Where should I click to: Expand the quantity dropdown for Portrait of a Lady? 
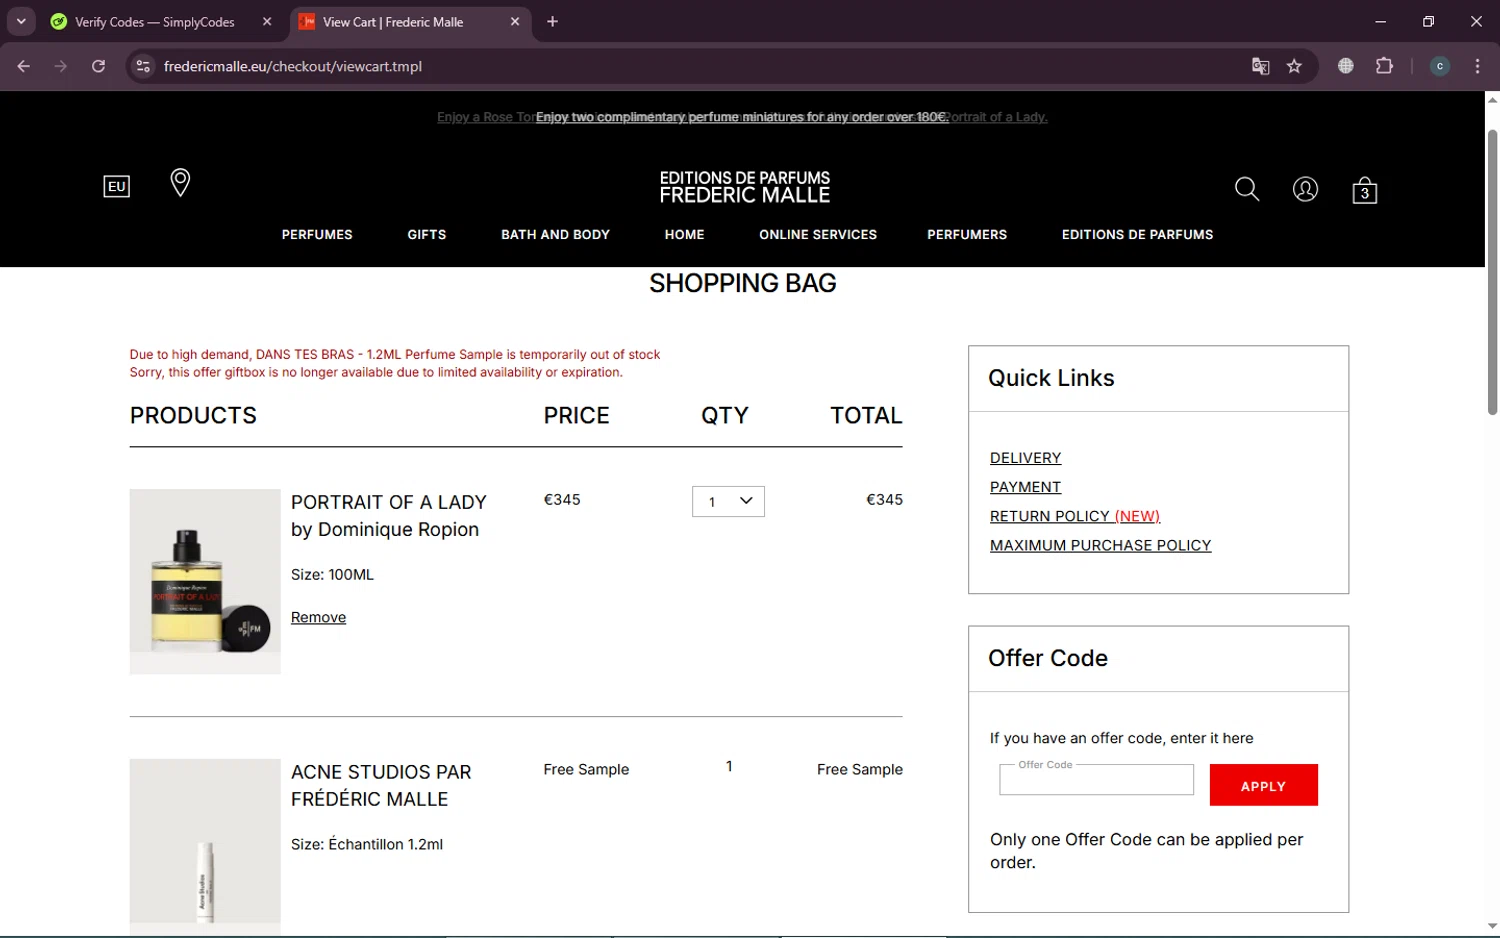(728, 501)
